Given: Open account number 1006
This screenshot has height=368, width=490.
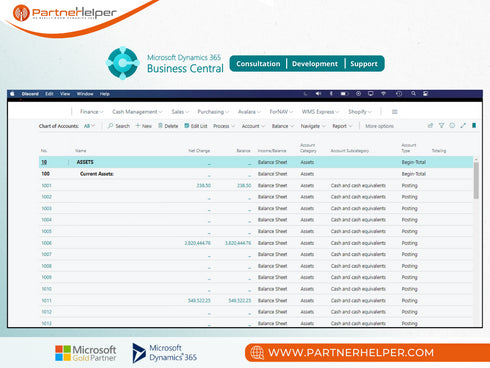Looking at the screenshot, I should point(46,243).
